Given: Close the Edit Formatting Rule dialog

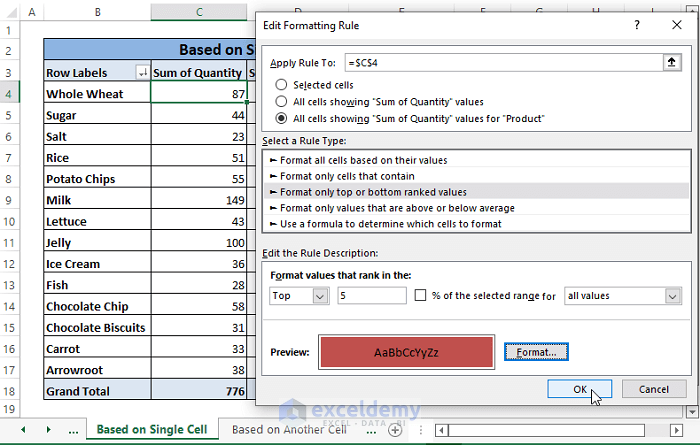Looking at the screenshot, I should pos(677,25).
